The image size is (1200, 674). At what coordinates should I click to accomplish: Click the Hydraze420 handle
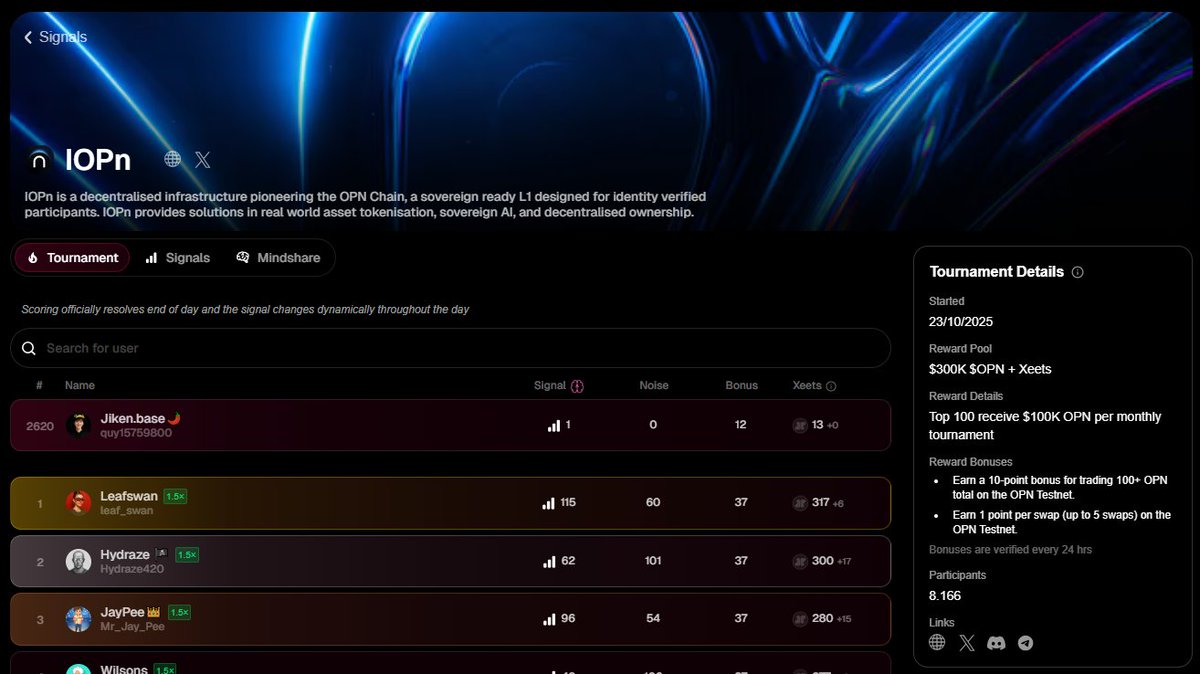130,569
